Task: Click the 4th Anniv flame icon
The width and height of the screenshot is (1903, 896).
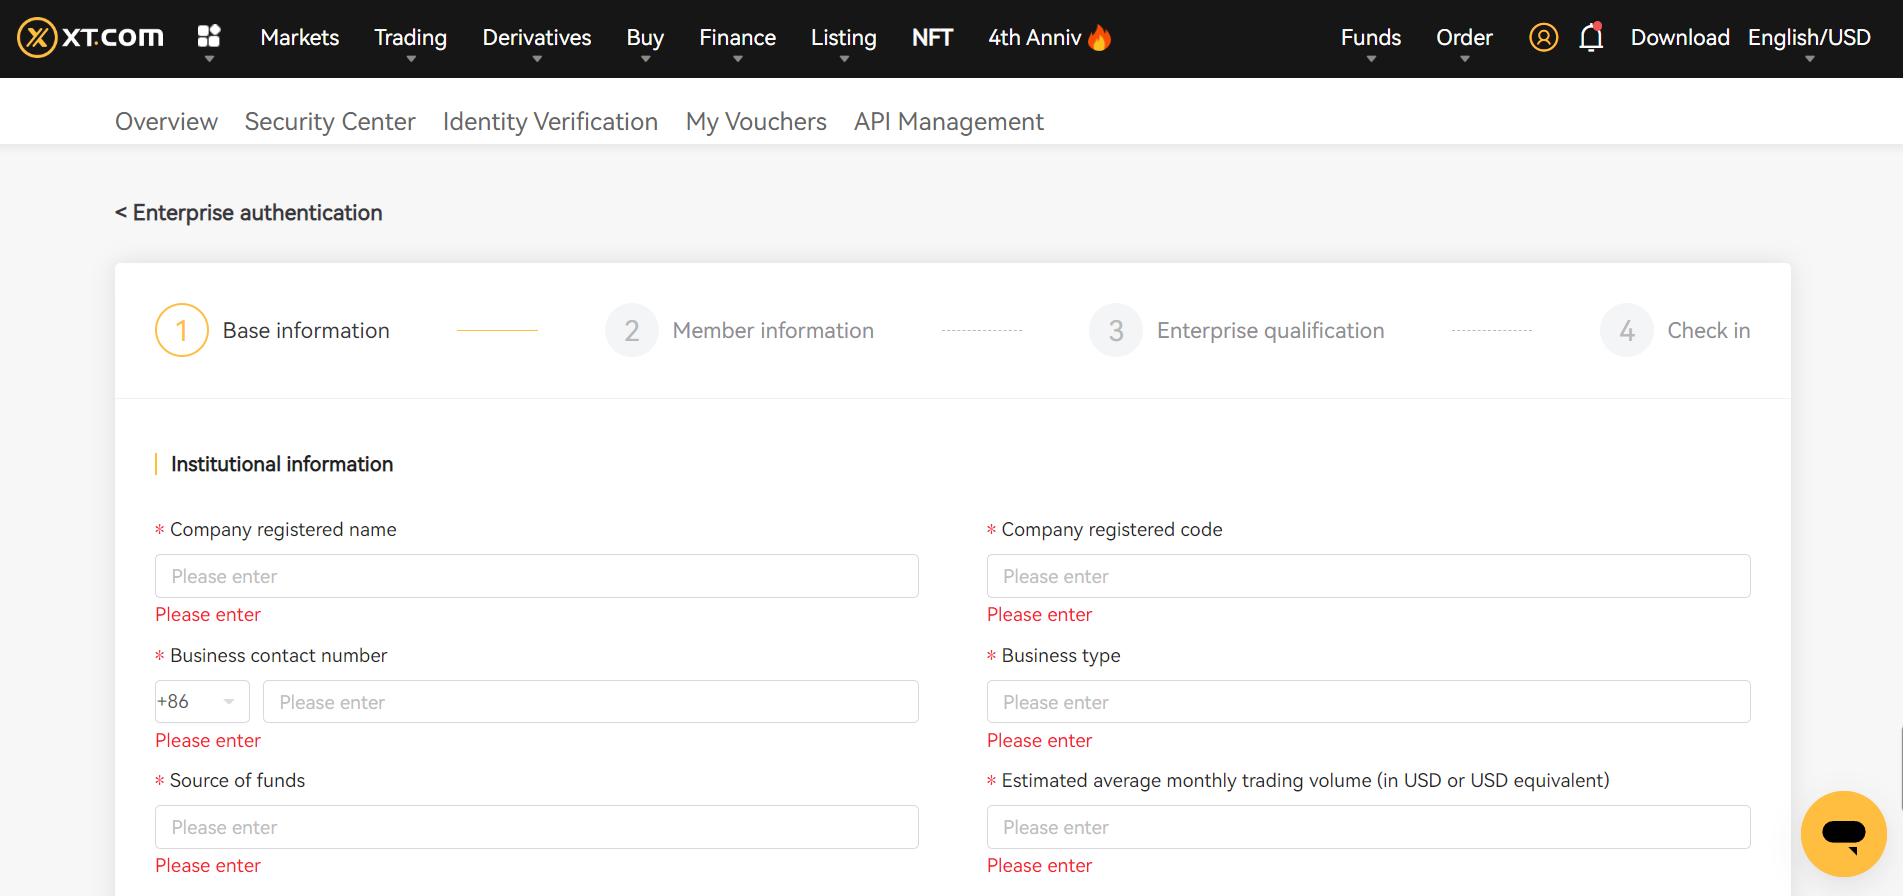Action: click(1100, 38)
